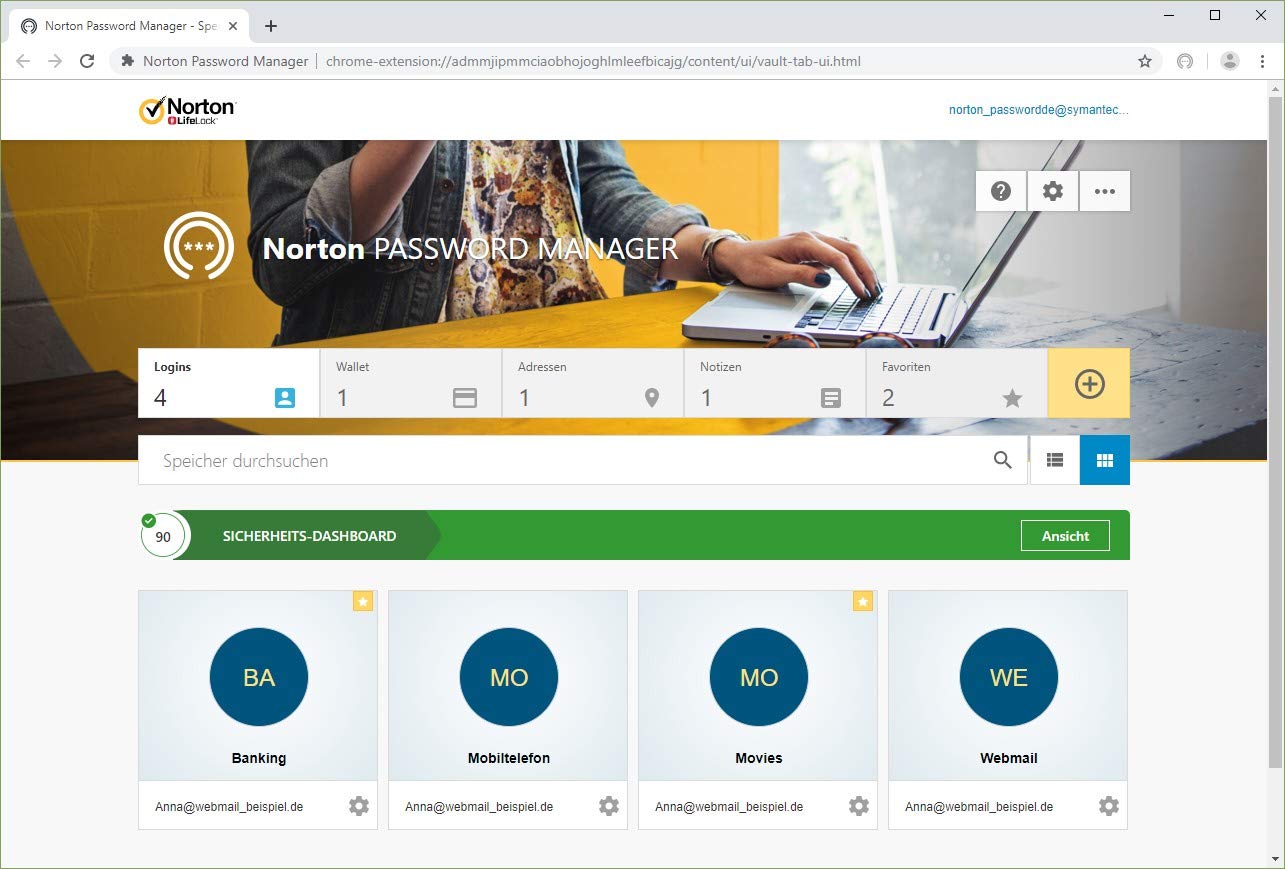Select the Logins tab
Screen dimensions: 1285x869
229,383
